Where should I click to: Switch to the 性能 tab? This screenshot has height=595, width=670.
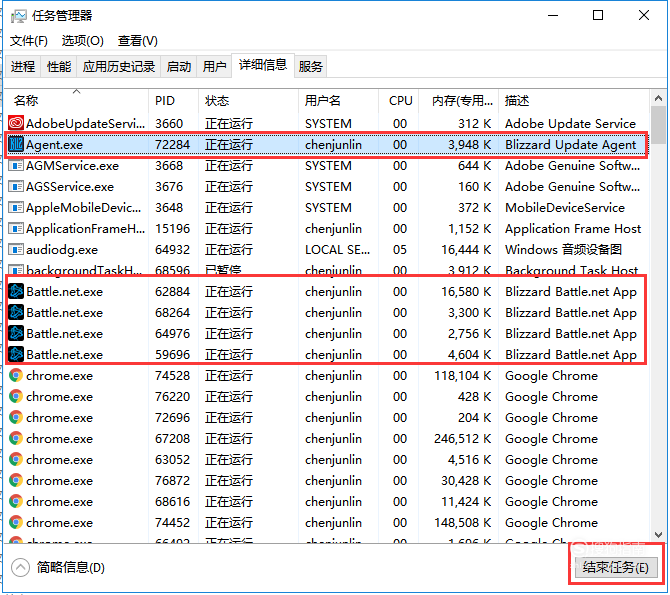[x=59, y=66]
